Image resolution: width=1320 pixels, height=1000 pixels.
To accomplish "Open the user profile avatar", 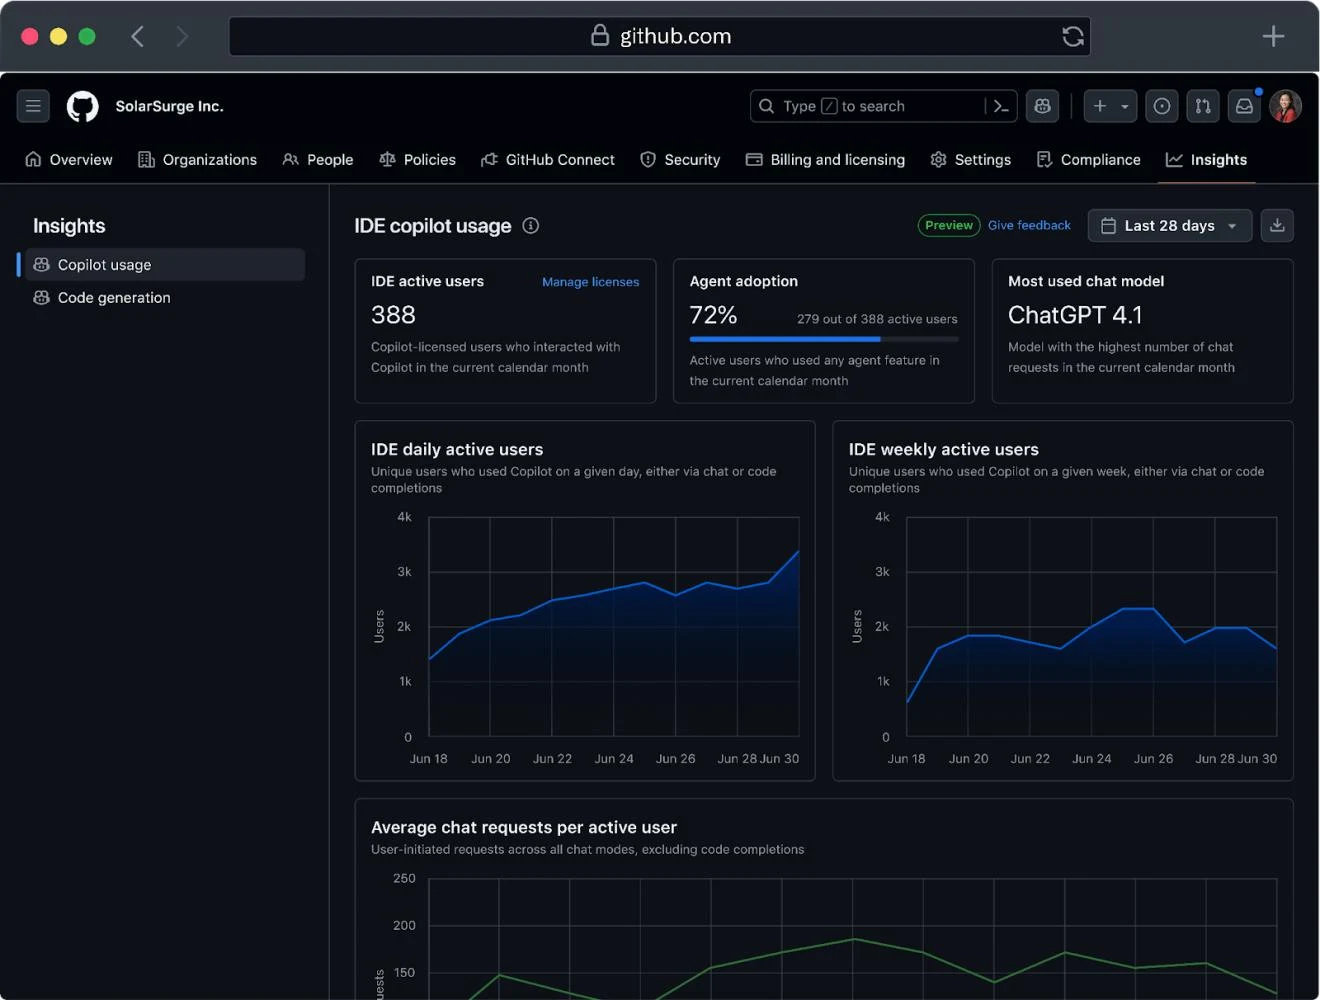I will (1285, 106).
